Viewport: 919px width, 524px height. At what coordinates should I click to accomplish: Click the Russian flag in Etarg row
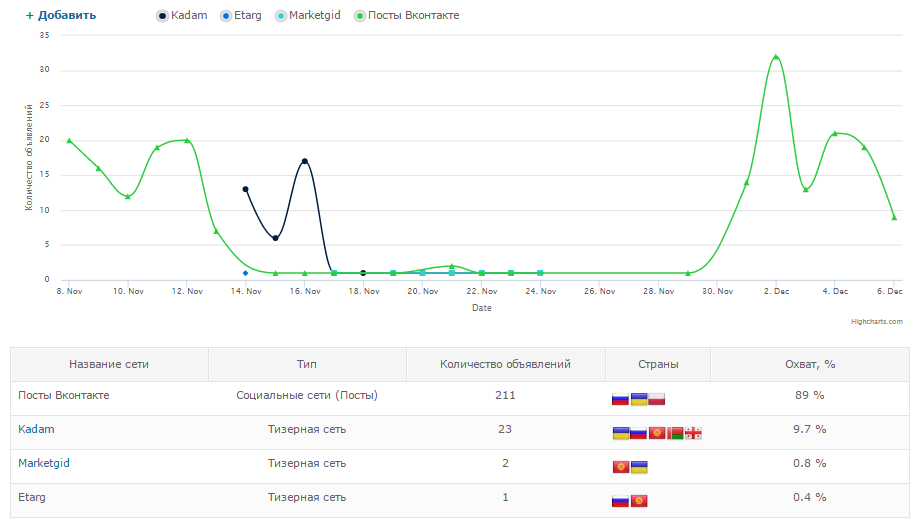(620, 501)
